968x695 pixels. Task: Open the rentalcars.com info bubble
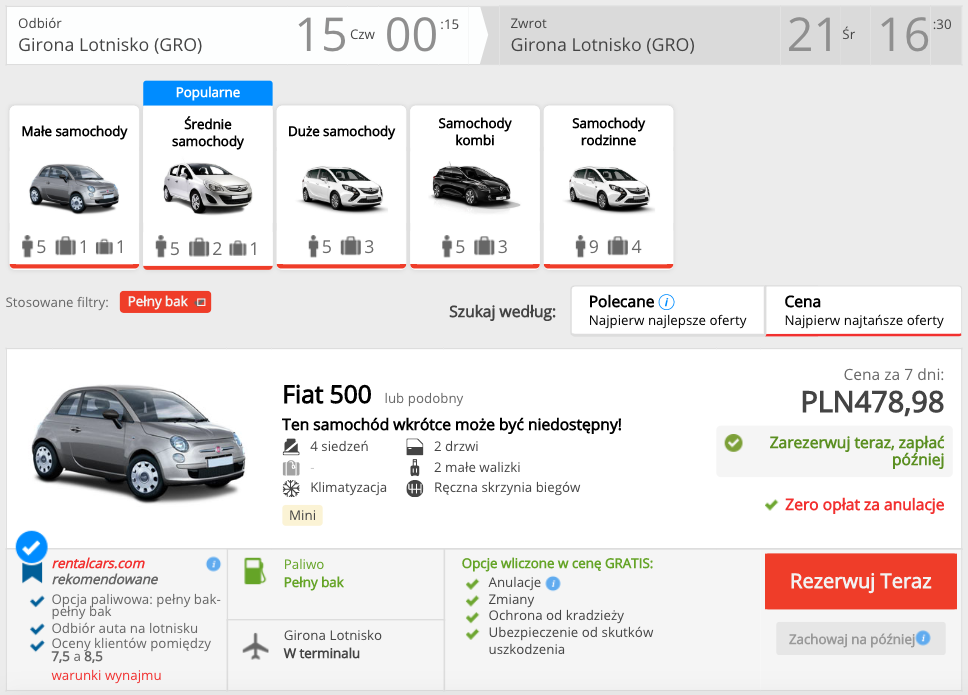click(211, 564)
